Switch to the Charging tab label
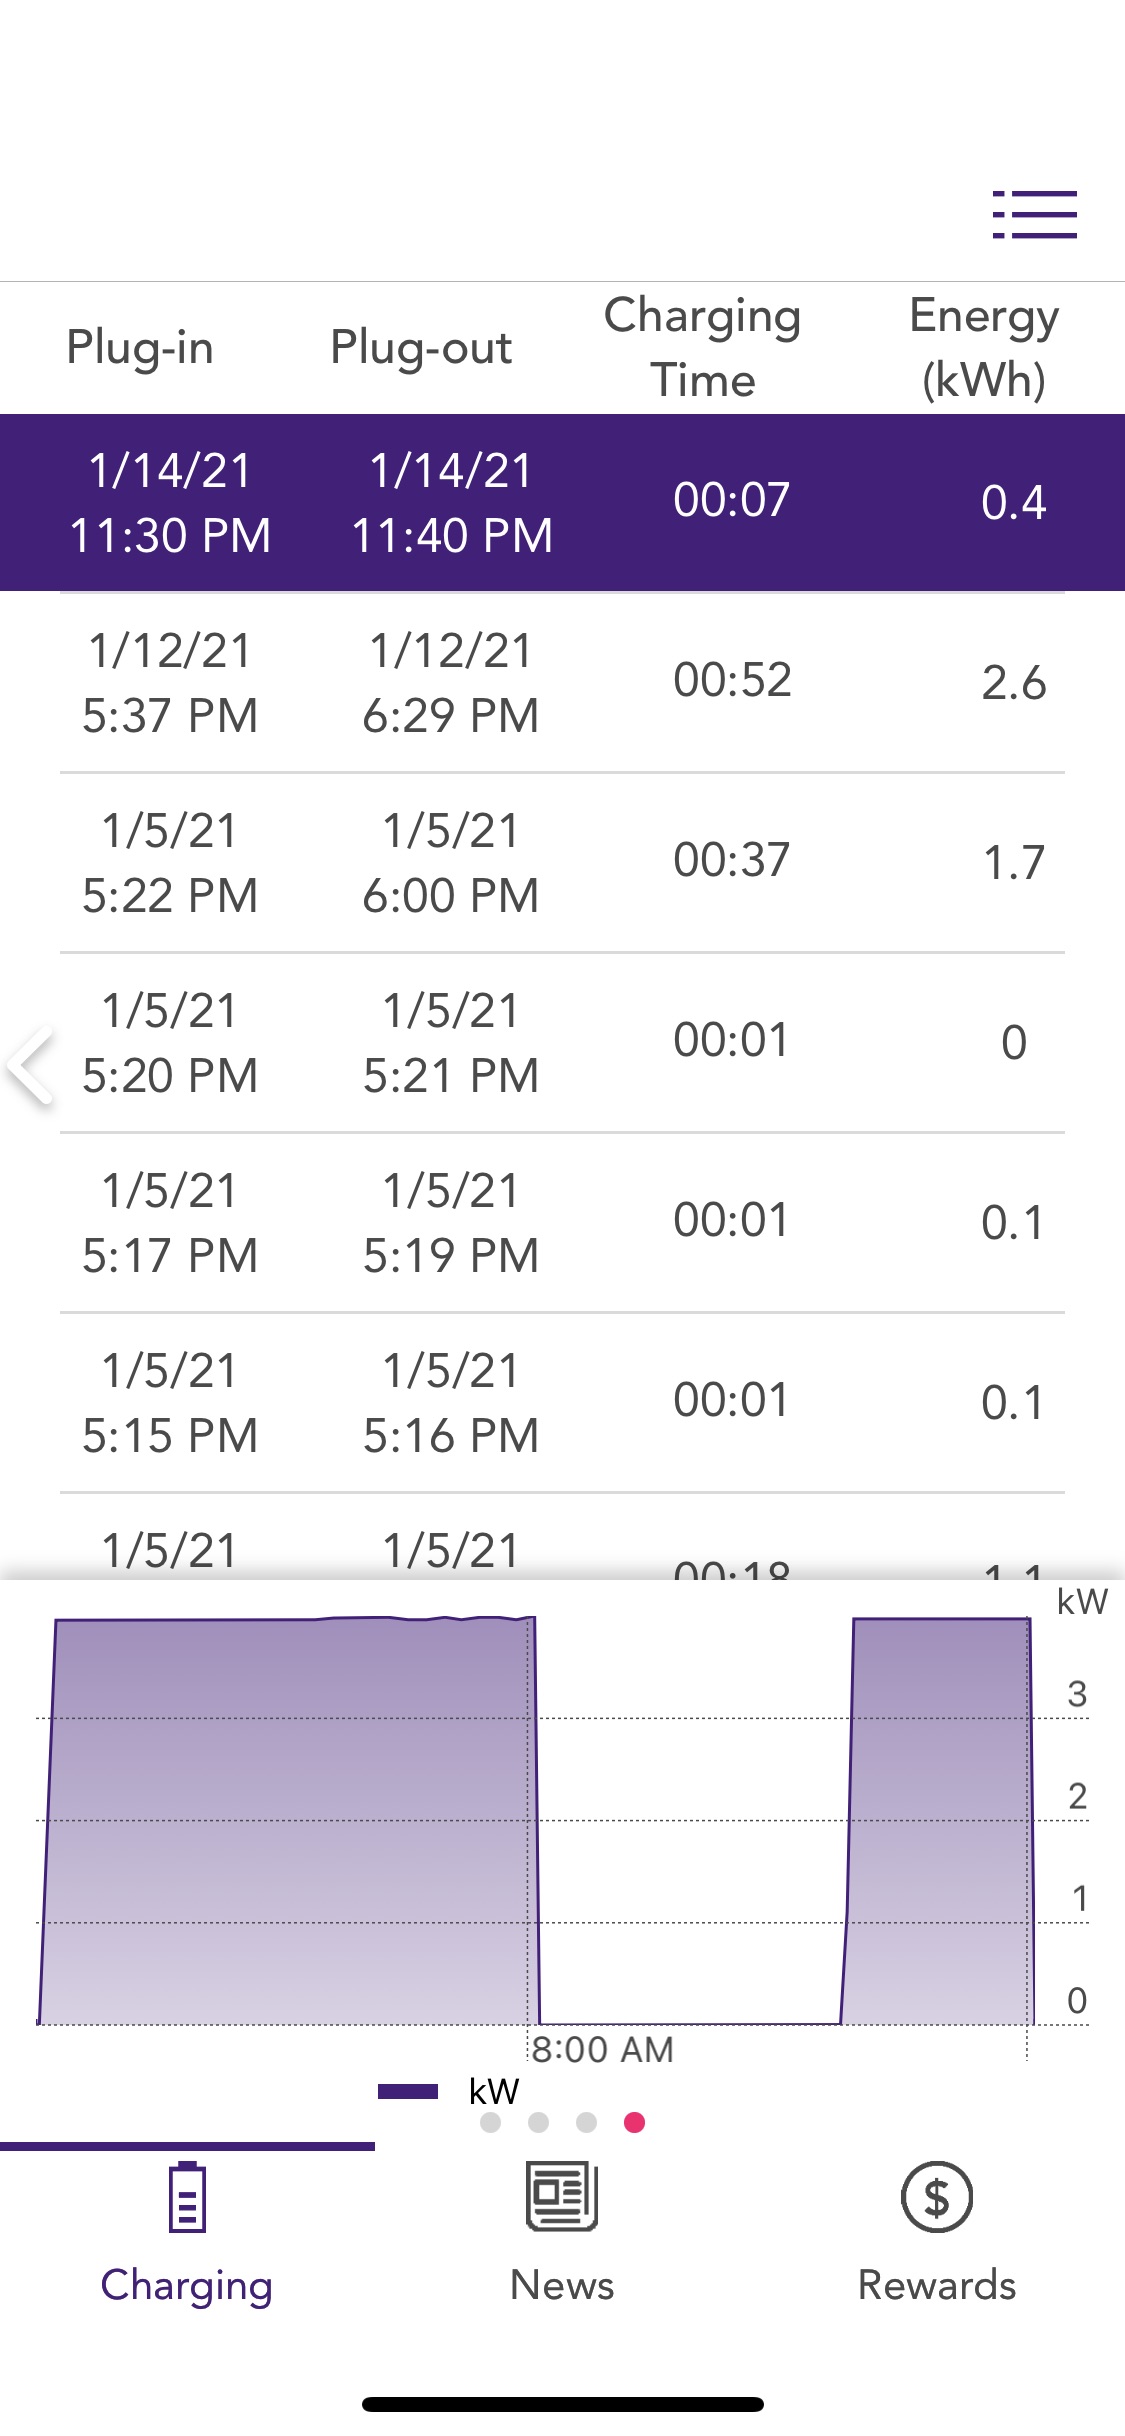 click(187, 2286)
